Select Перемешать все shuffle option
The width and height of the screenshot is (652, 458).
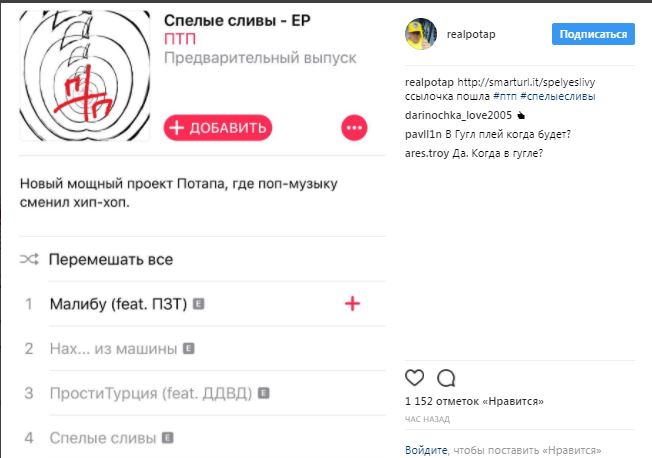[x=111, y=260]
